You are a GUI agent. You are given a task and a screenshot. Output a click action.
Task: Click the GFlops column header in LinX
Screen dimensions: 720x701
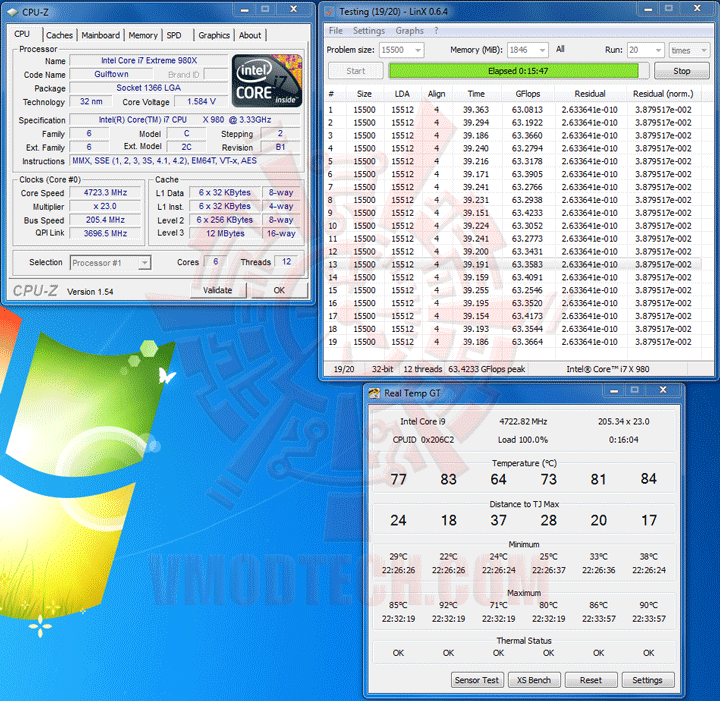click(x=528, y=94)
